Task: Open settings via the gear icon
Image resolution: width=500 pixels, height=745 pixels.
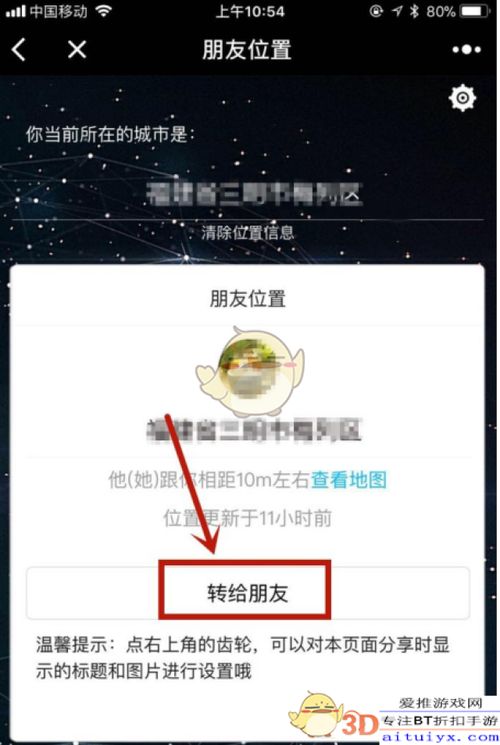Action: [462, 98]
